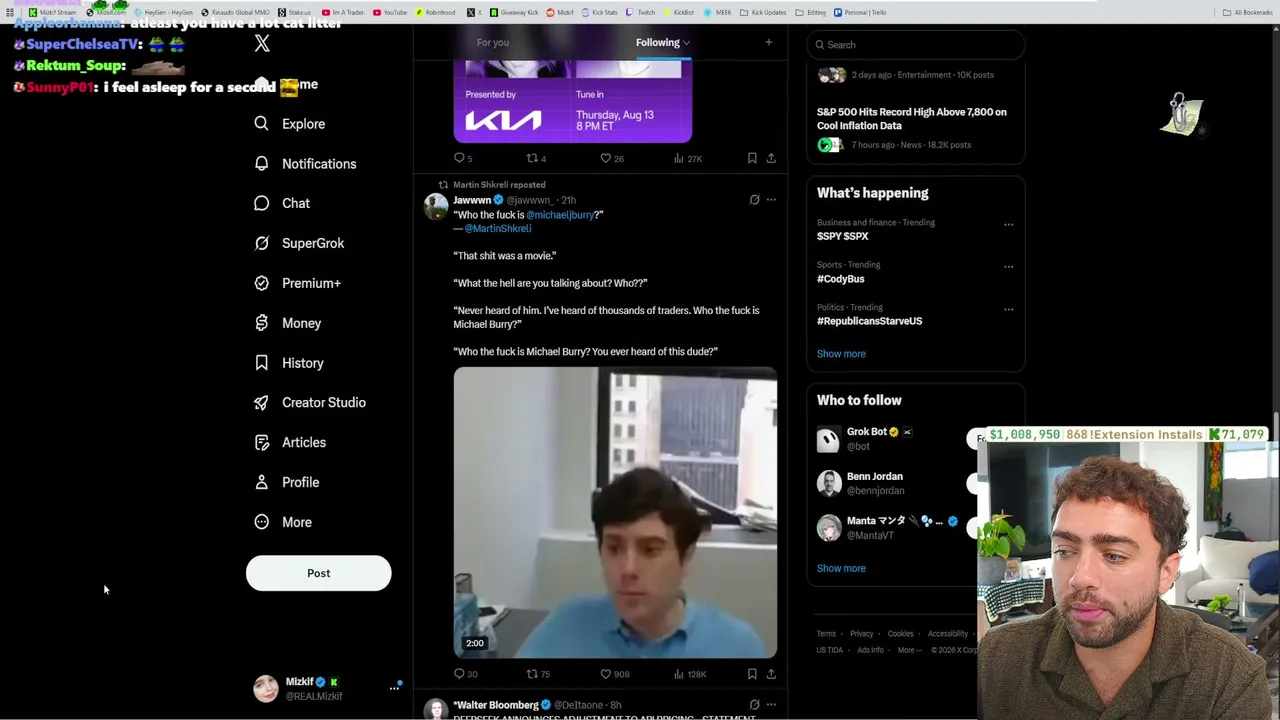
Task: Open the YouTube bookmark in bookmarks bar
Action: pos(390,12)
